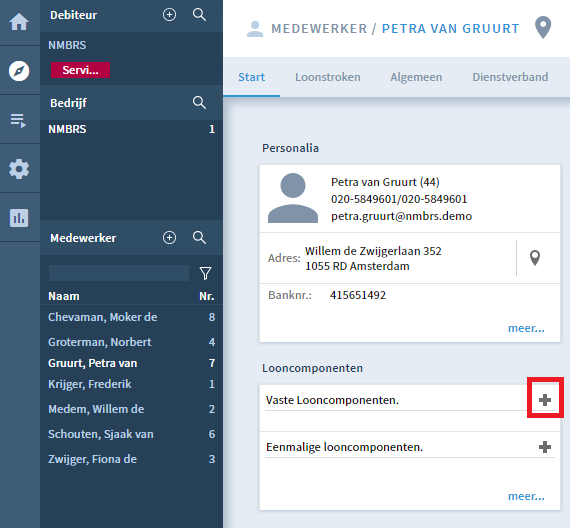Open the bar chart reports icon
This screenshot has width=570, height=528.
[19, 218]
